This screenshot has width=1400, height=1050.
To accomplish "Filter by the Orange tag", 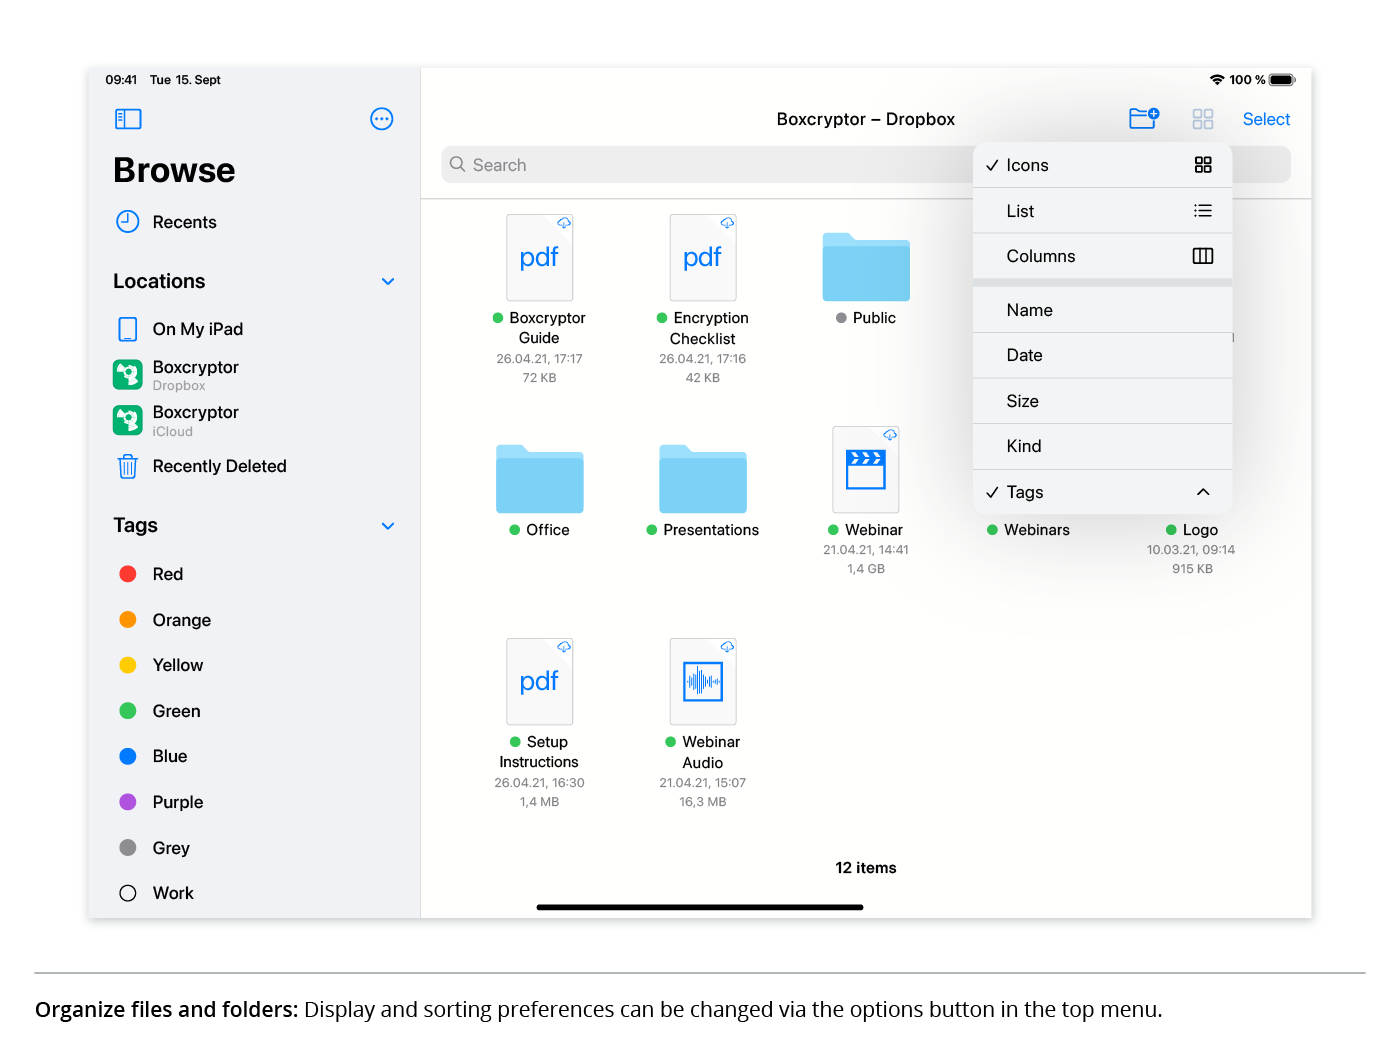I will click(x=165, y=620).
